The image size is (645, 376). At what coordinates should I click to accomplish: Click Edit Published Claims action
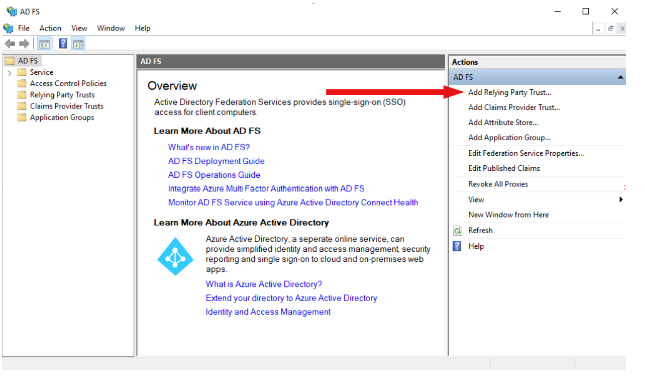click(x=504, y=169)
